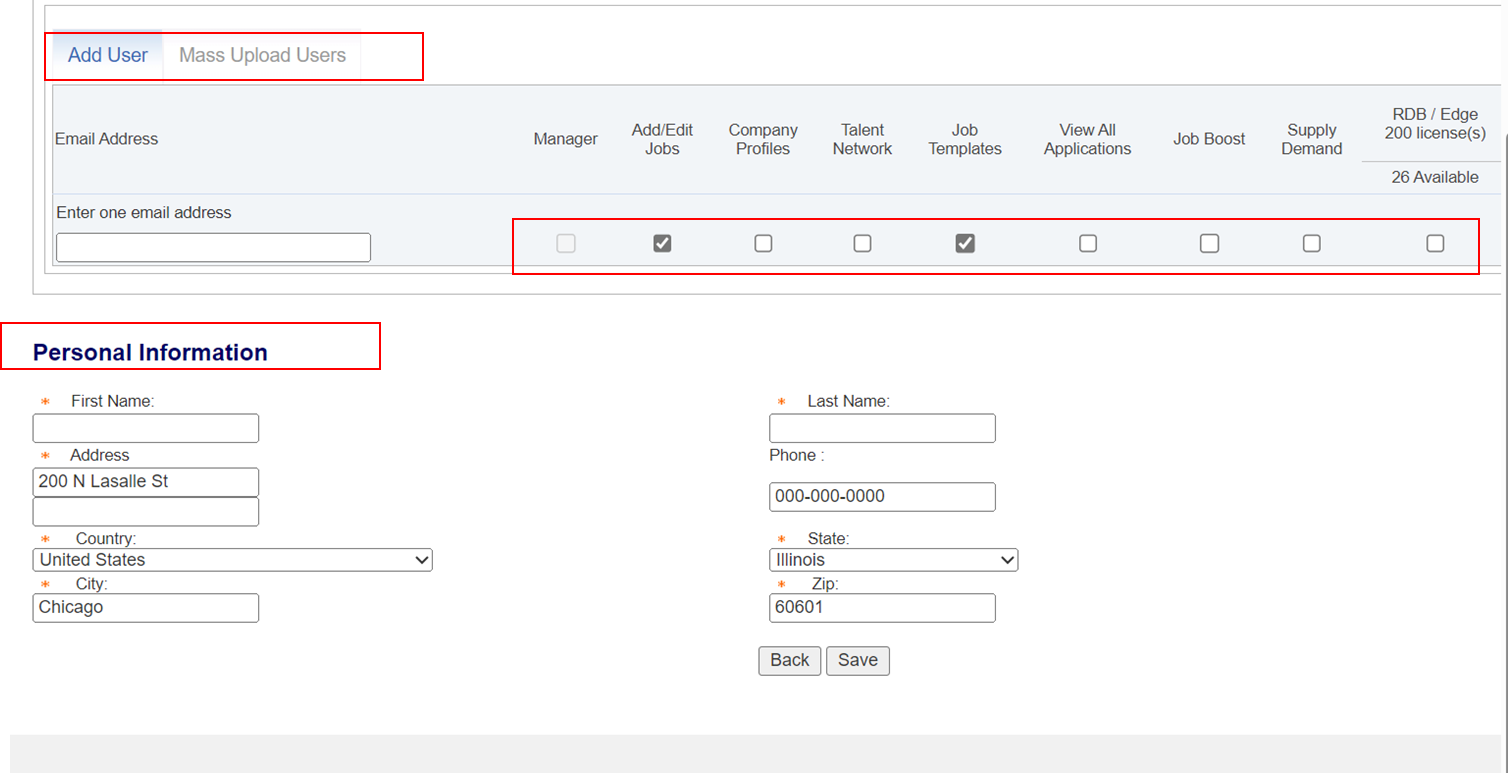Check the Job Boost checkbox
1508x773 pixels.
[x=1209, y=243]
